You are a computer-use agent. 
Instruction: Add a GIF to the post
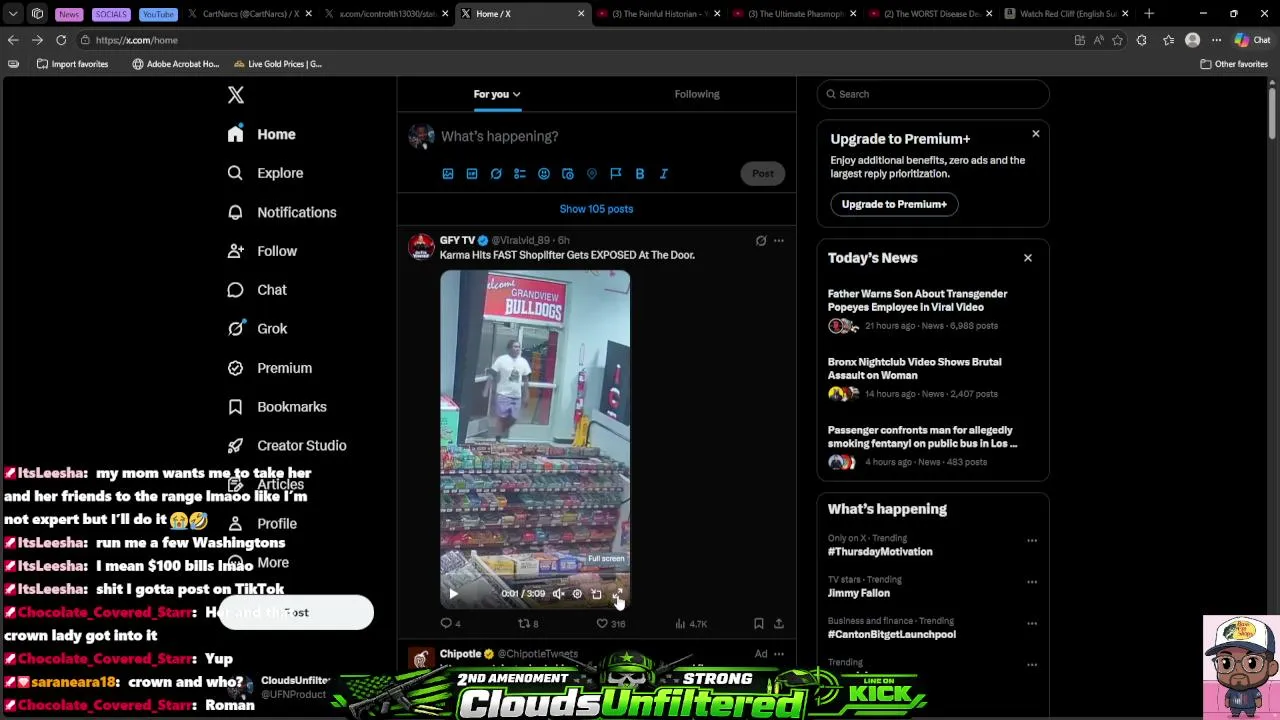pyautogui.click(x=472, y=174)
